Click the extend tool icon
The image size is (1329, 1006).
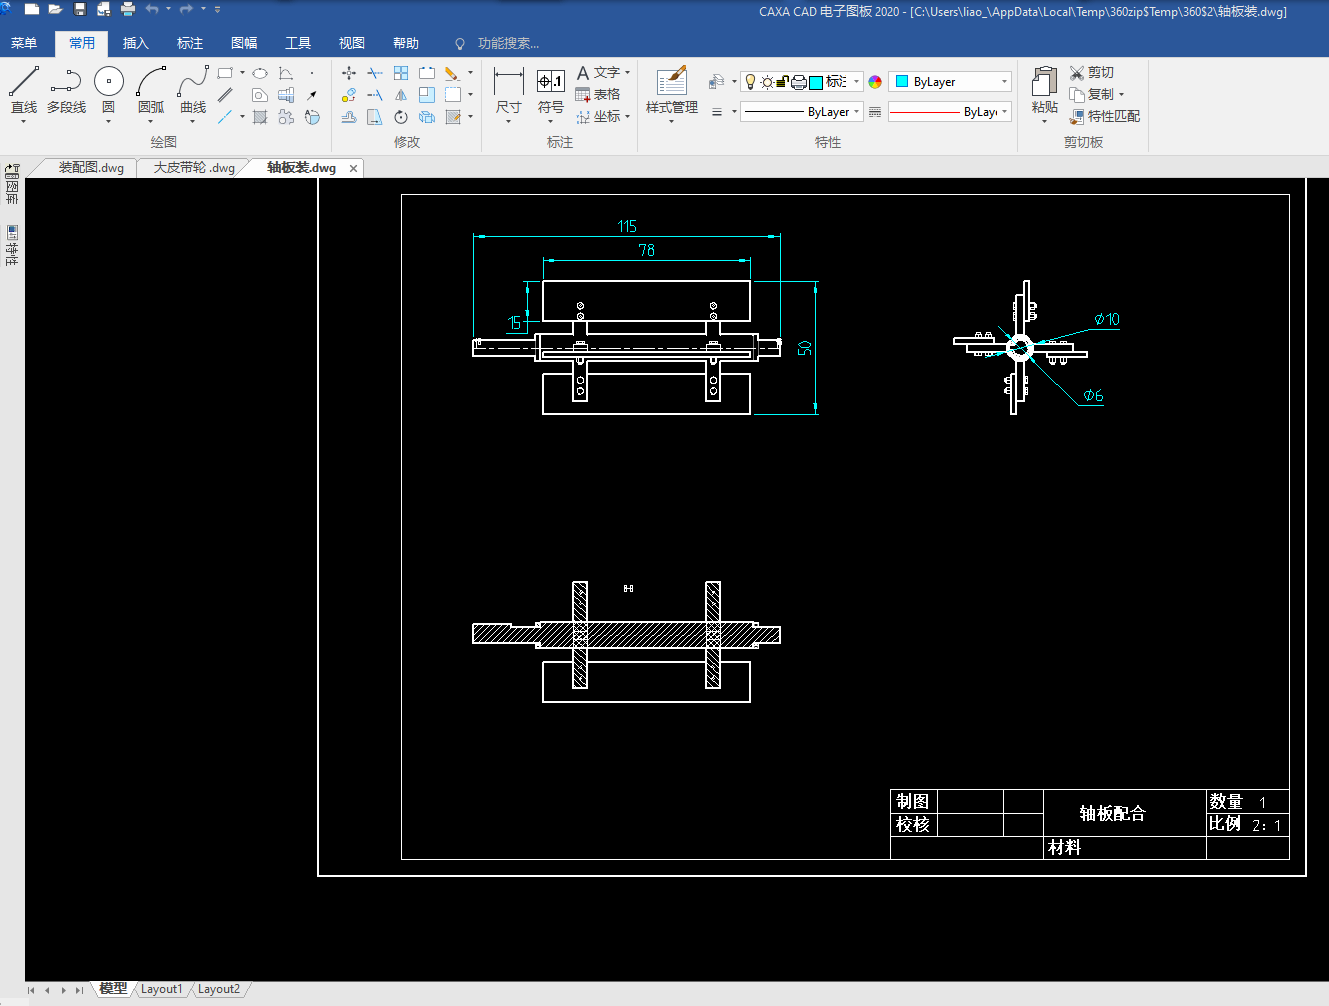pyautogui.click(x=375, y=95)
